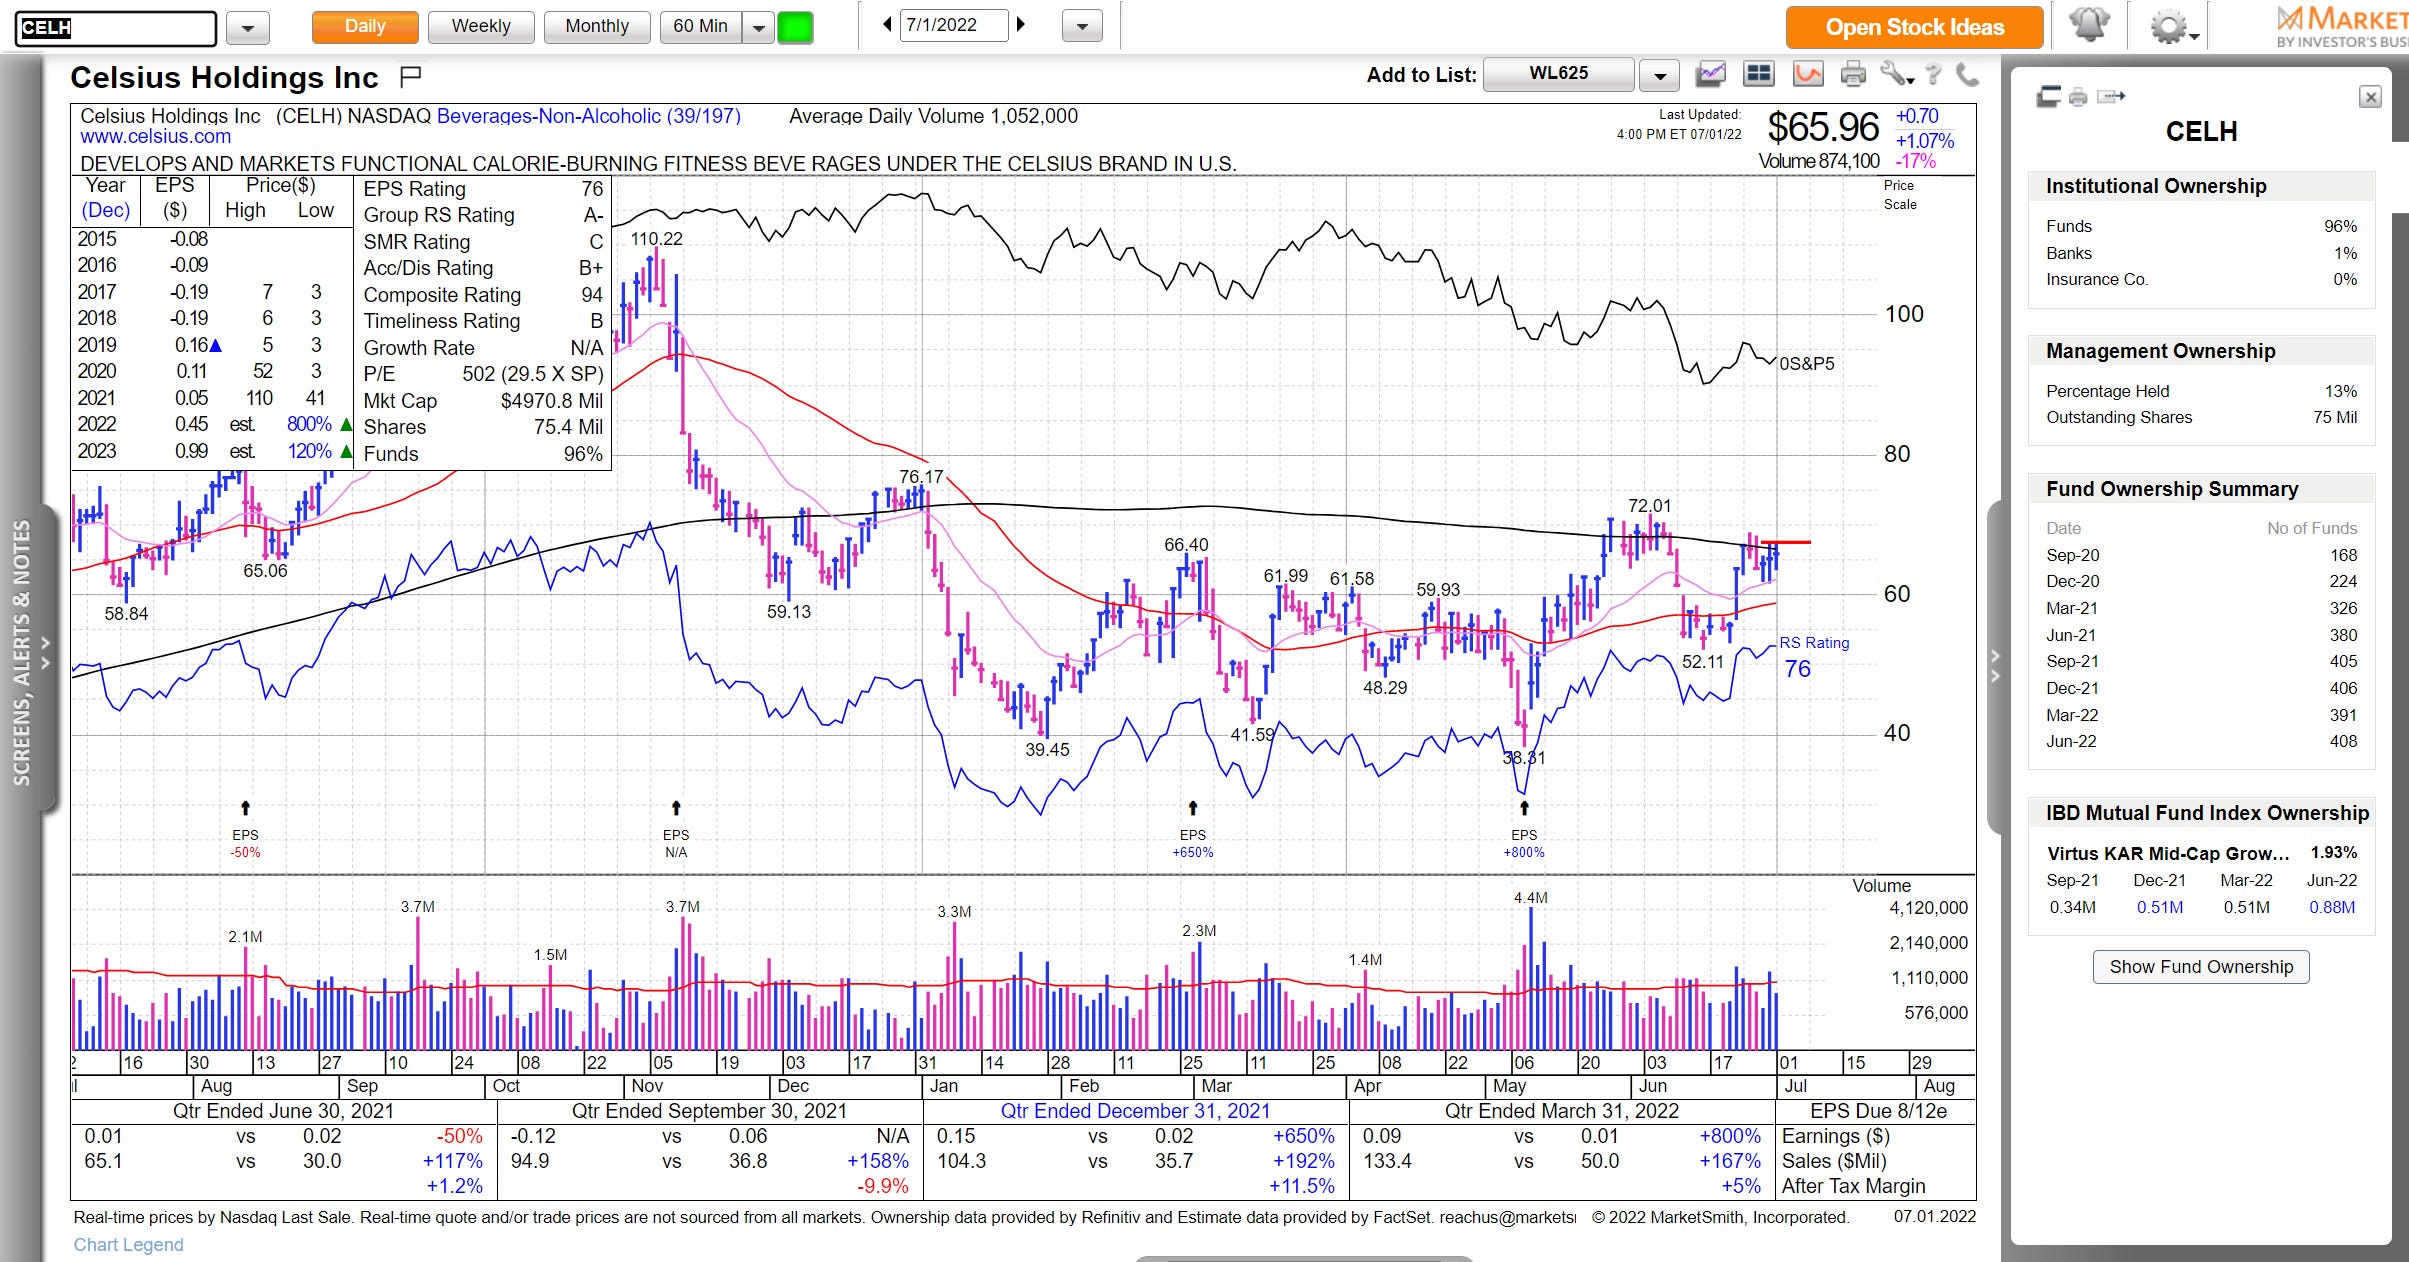Click the Jun-22 fund value 0.88M
The width and height of the screenshot is (2409, 1262).
(2332, 907)
